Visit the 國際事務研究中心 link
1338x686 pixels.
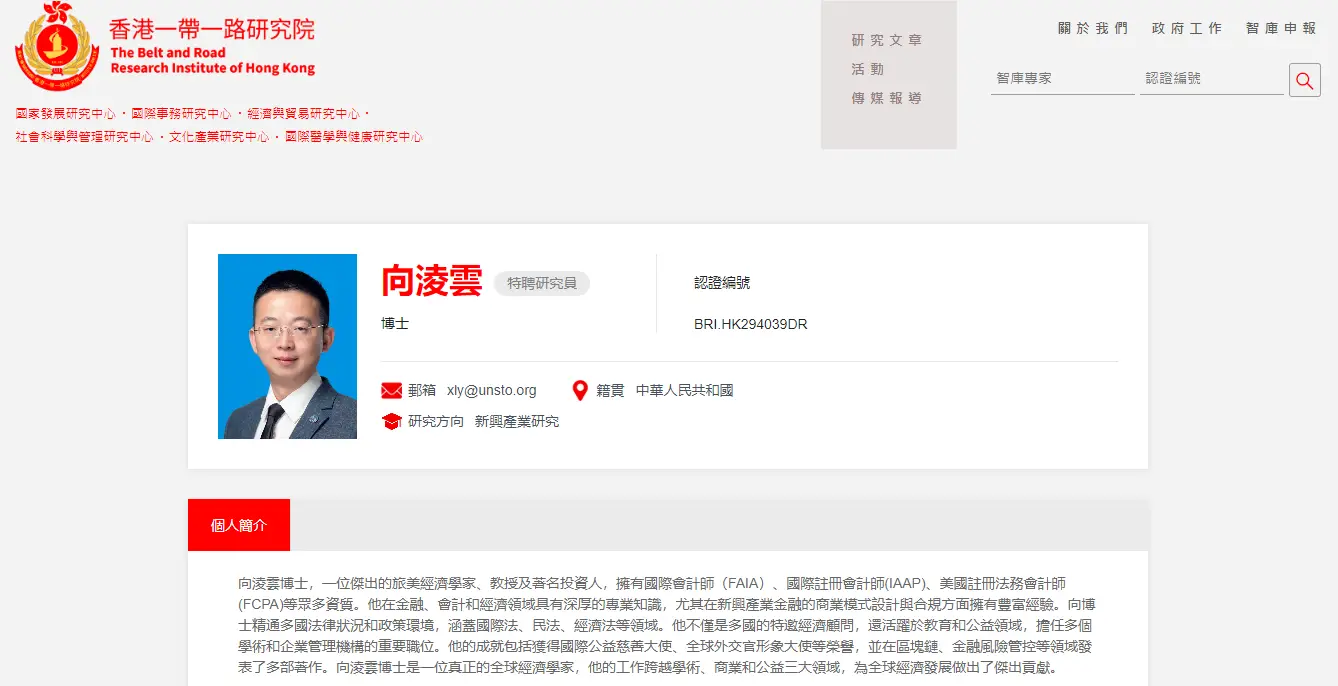click(181, 114)
